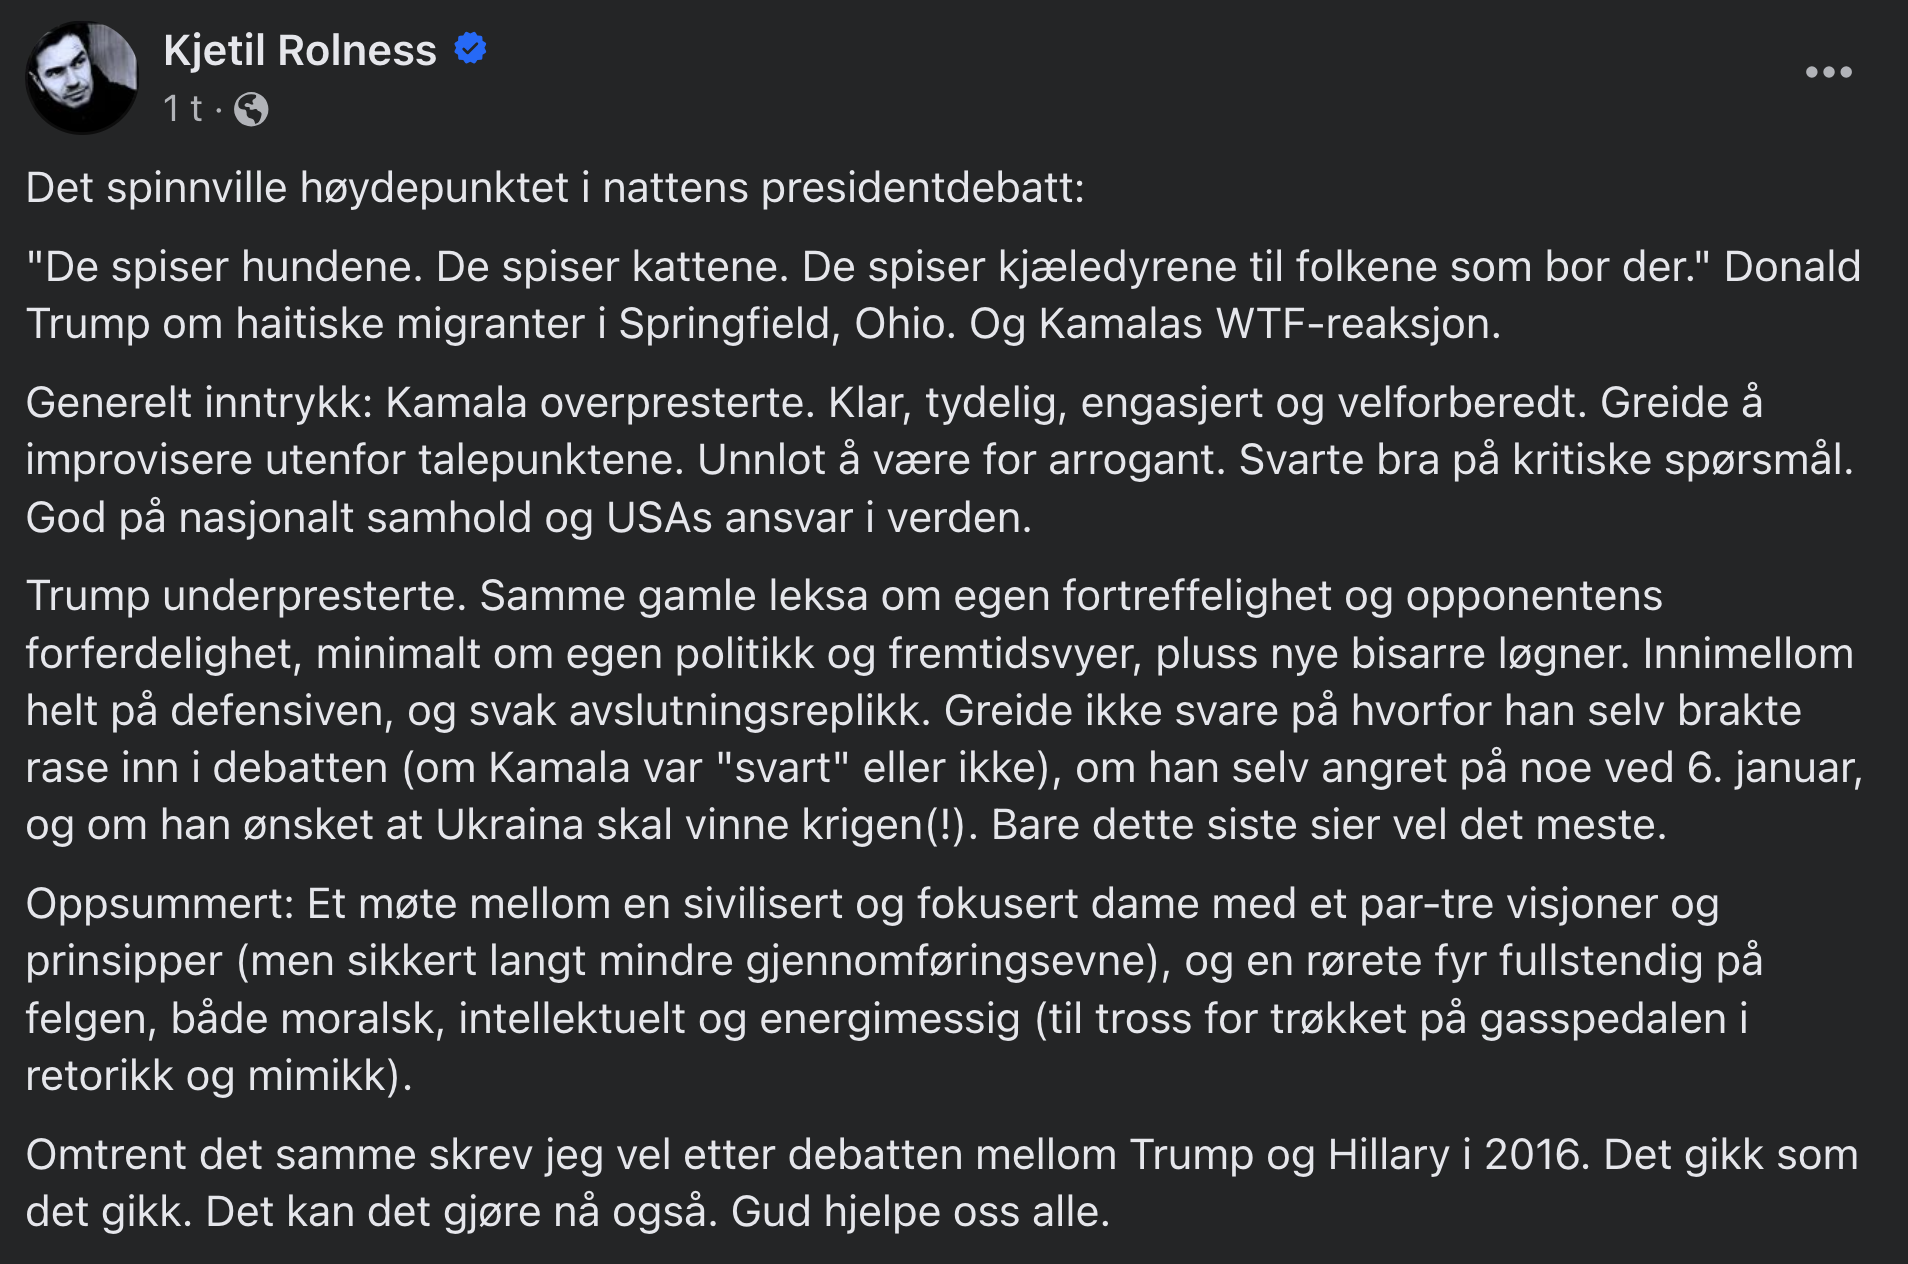This screenshot has height=1264, width=1908.
Task: Click the blue verified badge icon
Action: pos(470,48)
